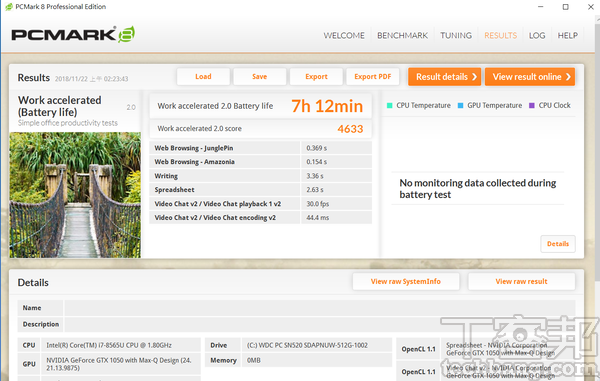The image size is (600, 381).
Task: Click the GPU Temperature blue legend square
Action: [x=460, y=106]
